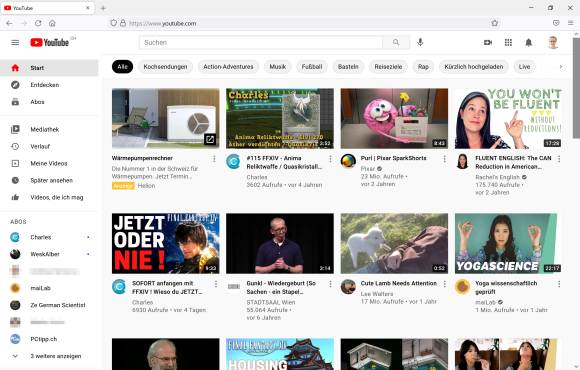Bookmark this page with the star icon
Viewport: 580px width, 370px height.
(x=495, y=23)
